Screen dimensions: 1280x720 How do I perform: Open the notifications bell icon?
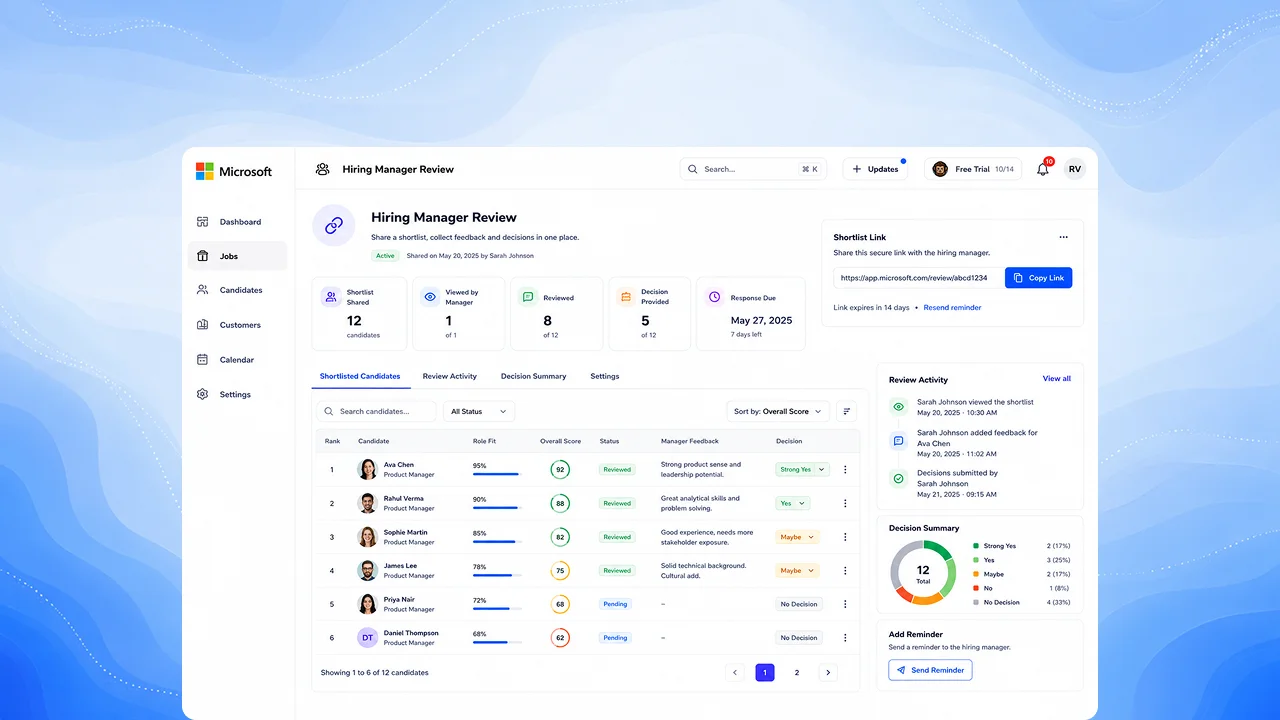[1043, 169]
